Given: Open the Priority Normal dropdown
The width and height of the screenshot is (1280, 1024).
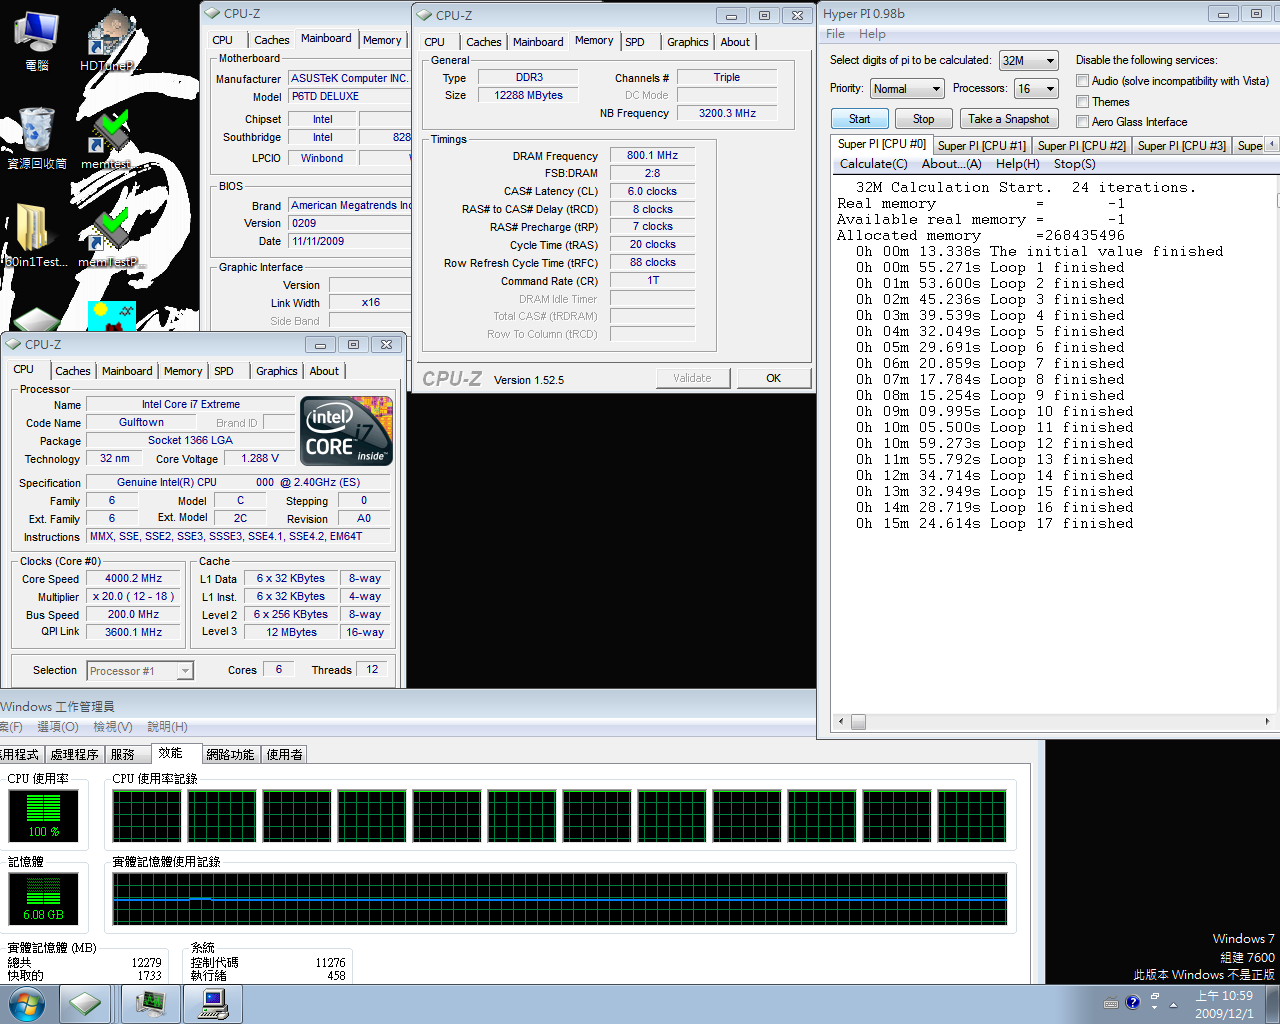Looking at the screenshot, I should (x=907, y=89).
